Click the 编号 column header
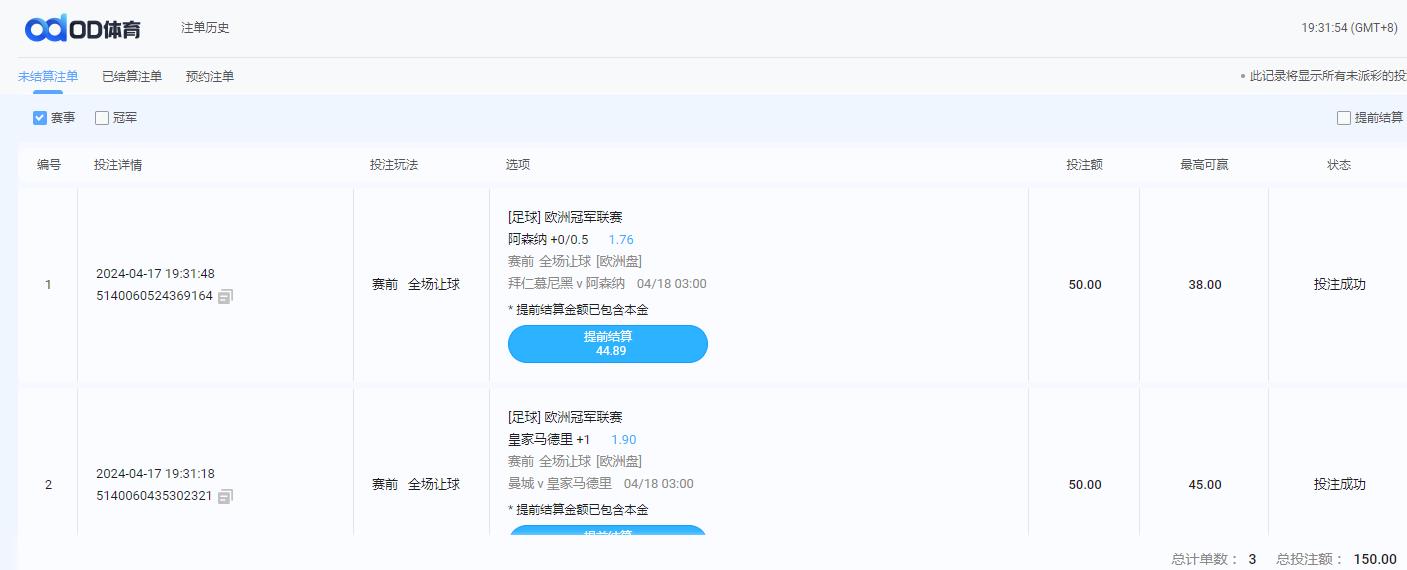Screen dimensions: 1407x570 (49, 165)
